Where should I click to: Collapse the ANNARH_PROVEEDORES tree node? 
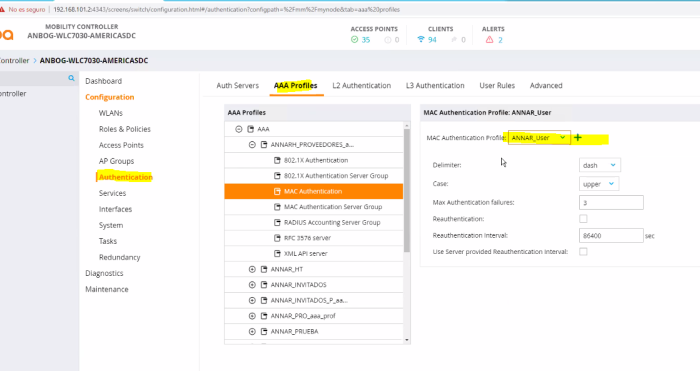click(252, 145)
